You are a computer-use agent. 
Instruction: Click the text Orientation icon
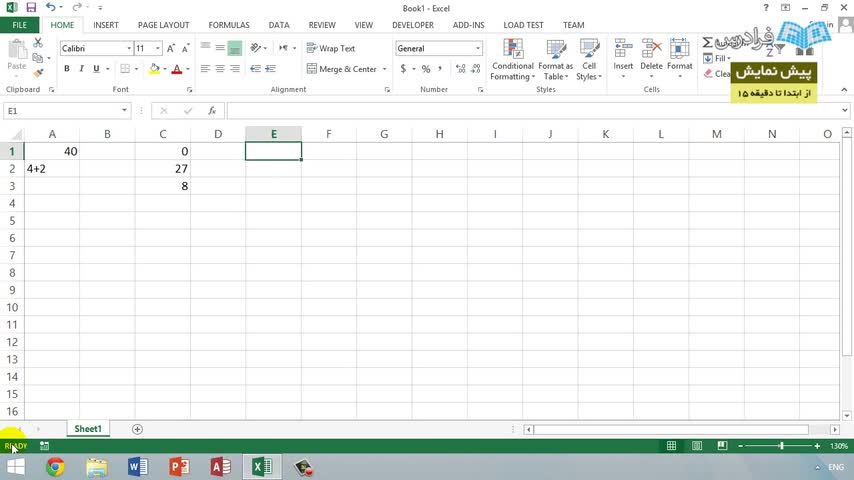(255, 48)
